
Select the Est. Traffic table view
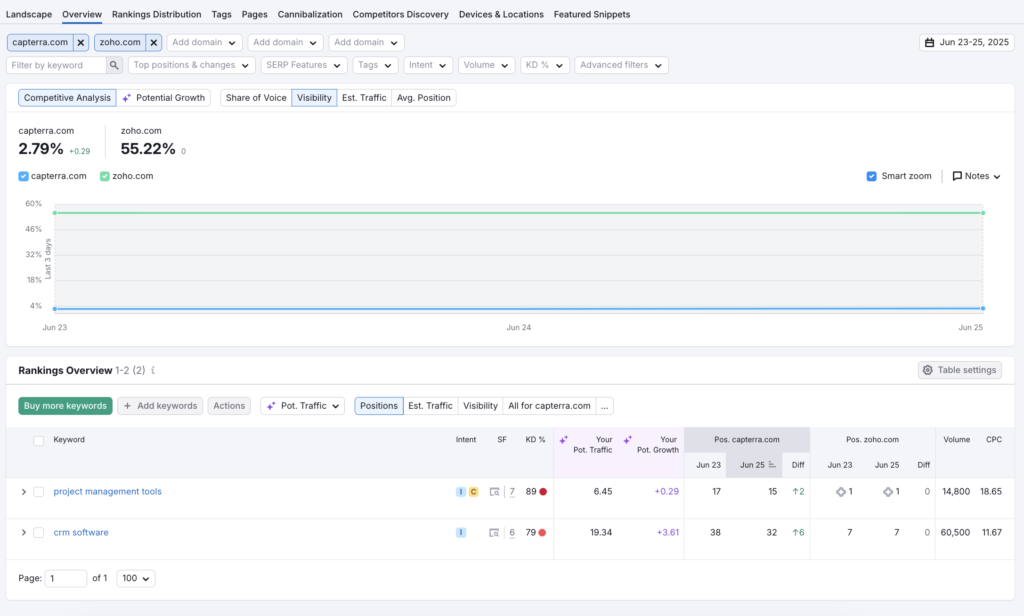pos(430,406)
